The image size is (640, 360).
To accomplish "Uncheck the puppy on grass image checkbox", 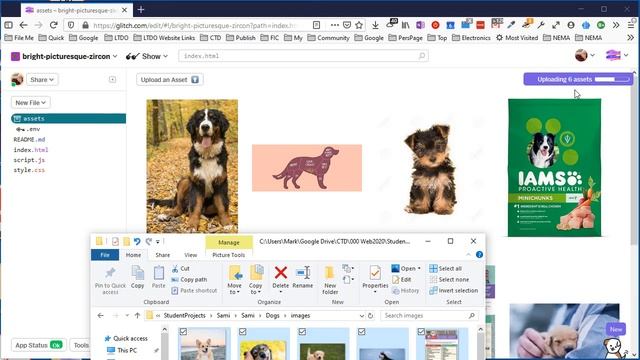I will (302, 332).
